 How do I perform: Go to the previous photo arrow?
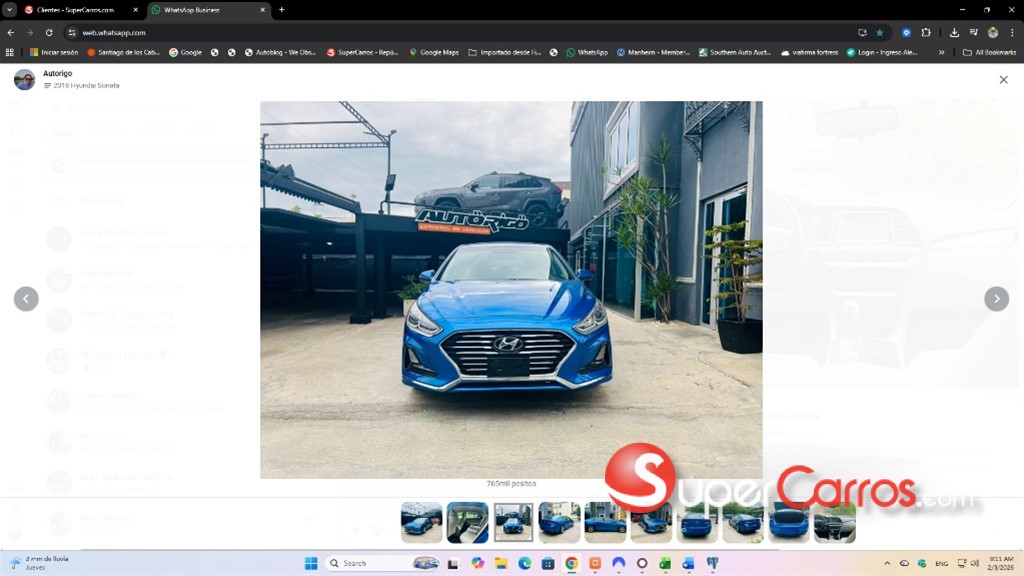point(26,299)
